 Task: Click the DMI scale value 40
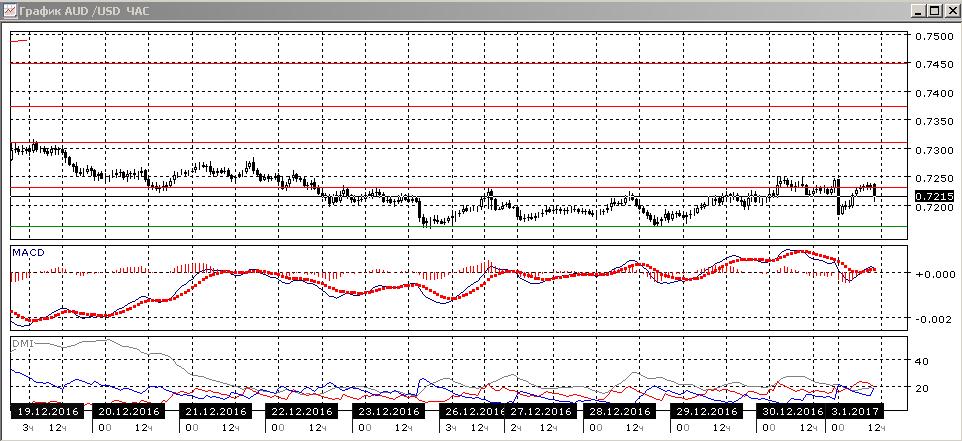point(922,361)
